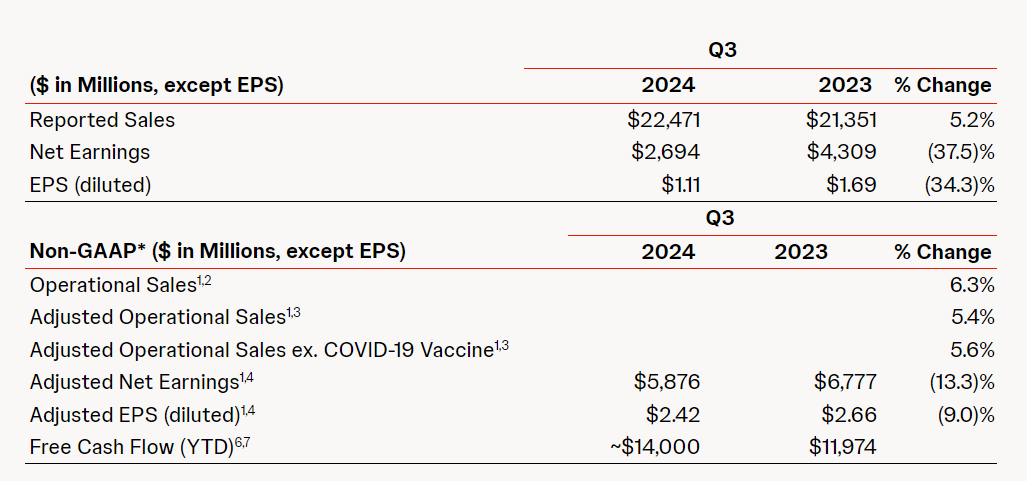Viewport: 1027px width, 481px height.
Task: Click the $11,974 free cash flow figure
Action: pyautogui.click(x=842, y=447)
